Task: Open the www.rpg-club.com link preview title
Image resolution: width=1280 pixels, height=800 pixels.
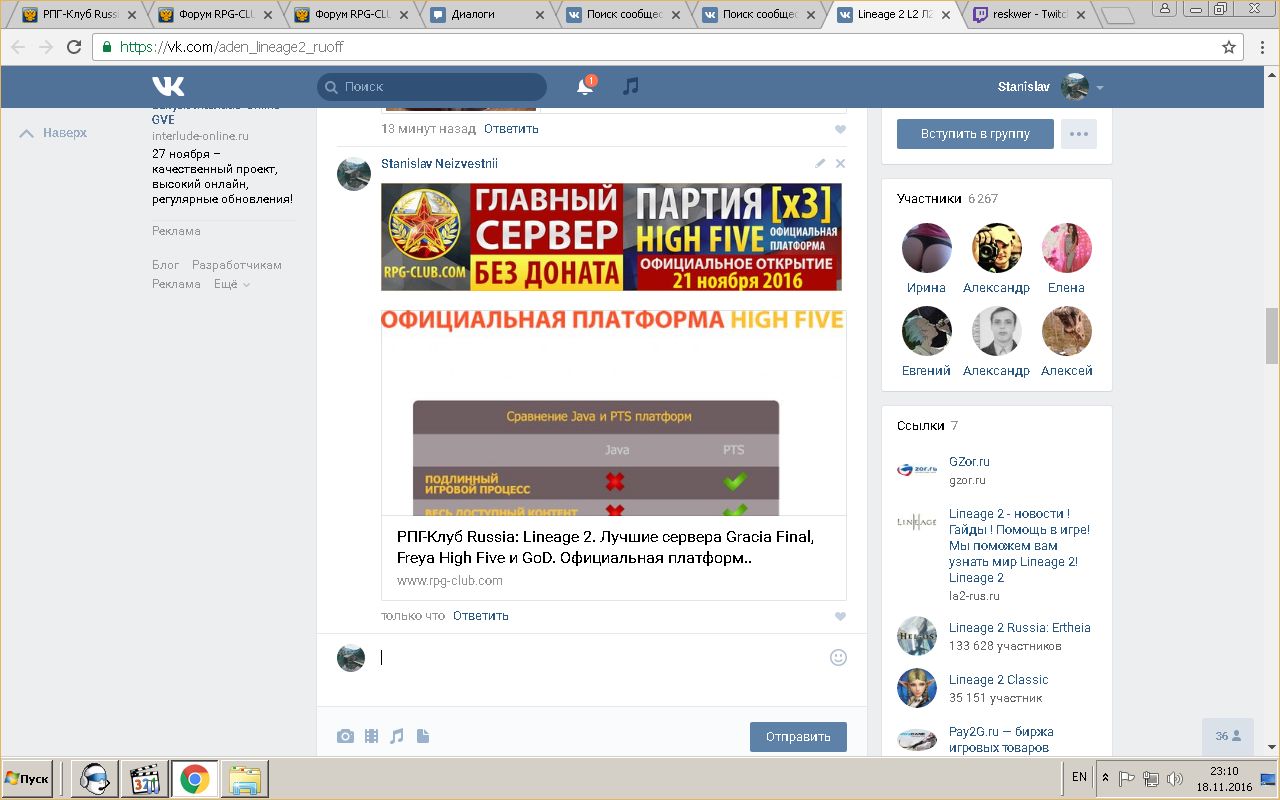Action: pyautogui.click(x=606, y=547)
